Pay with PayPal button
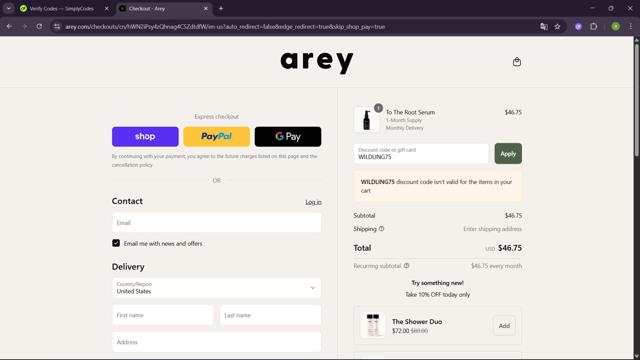 (x=216, y=136)
